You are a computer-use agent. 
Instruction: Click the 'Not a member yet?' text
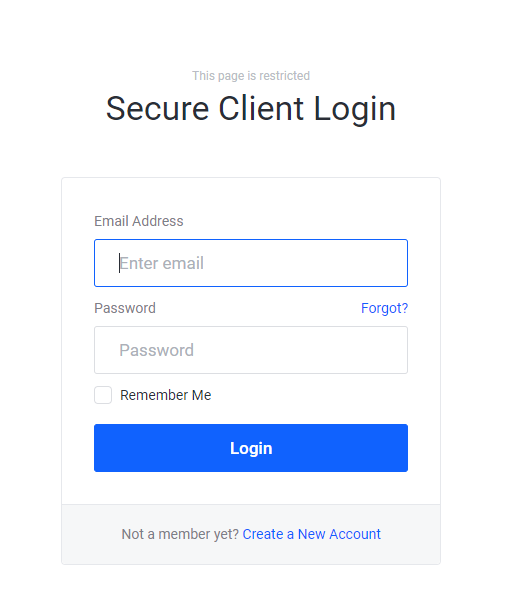click(x=180, y=534)
